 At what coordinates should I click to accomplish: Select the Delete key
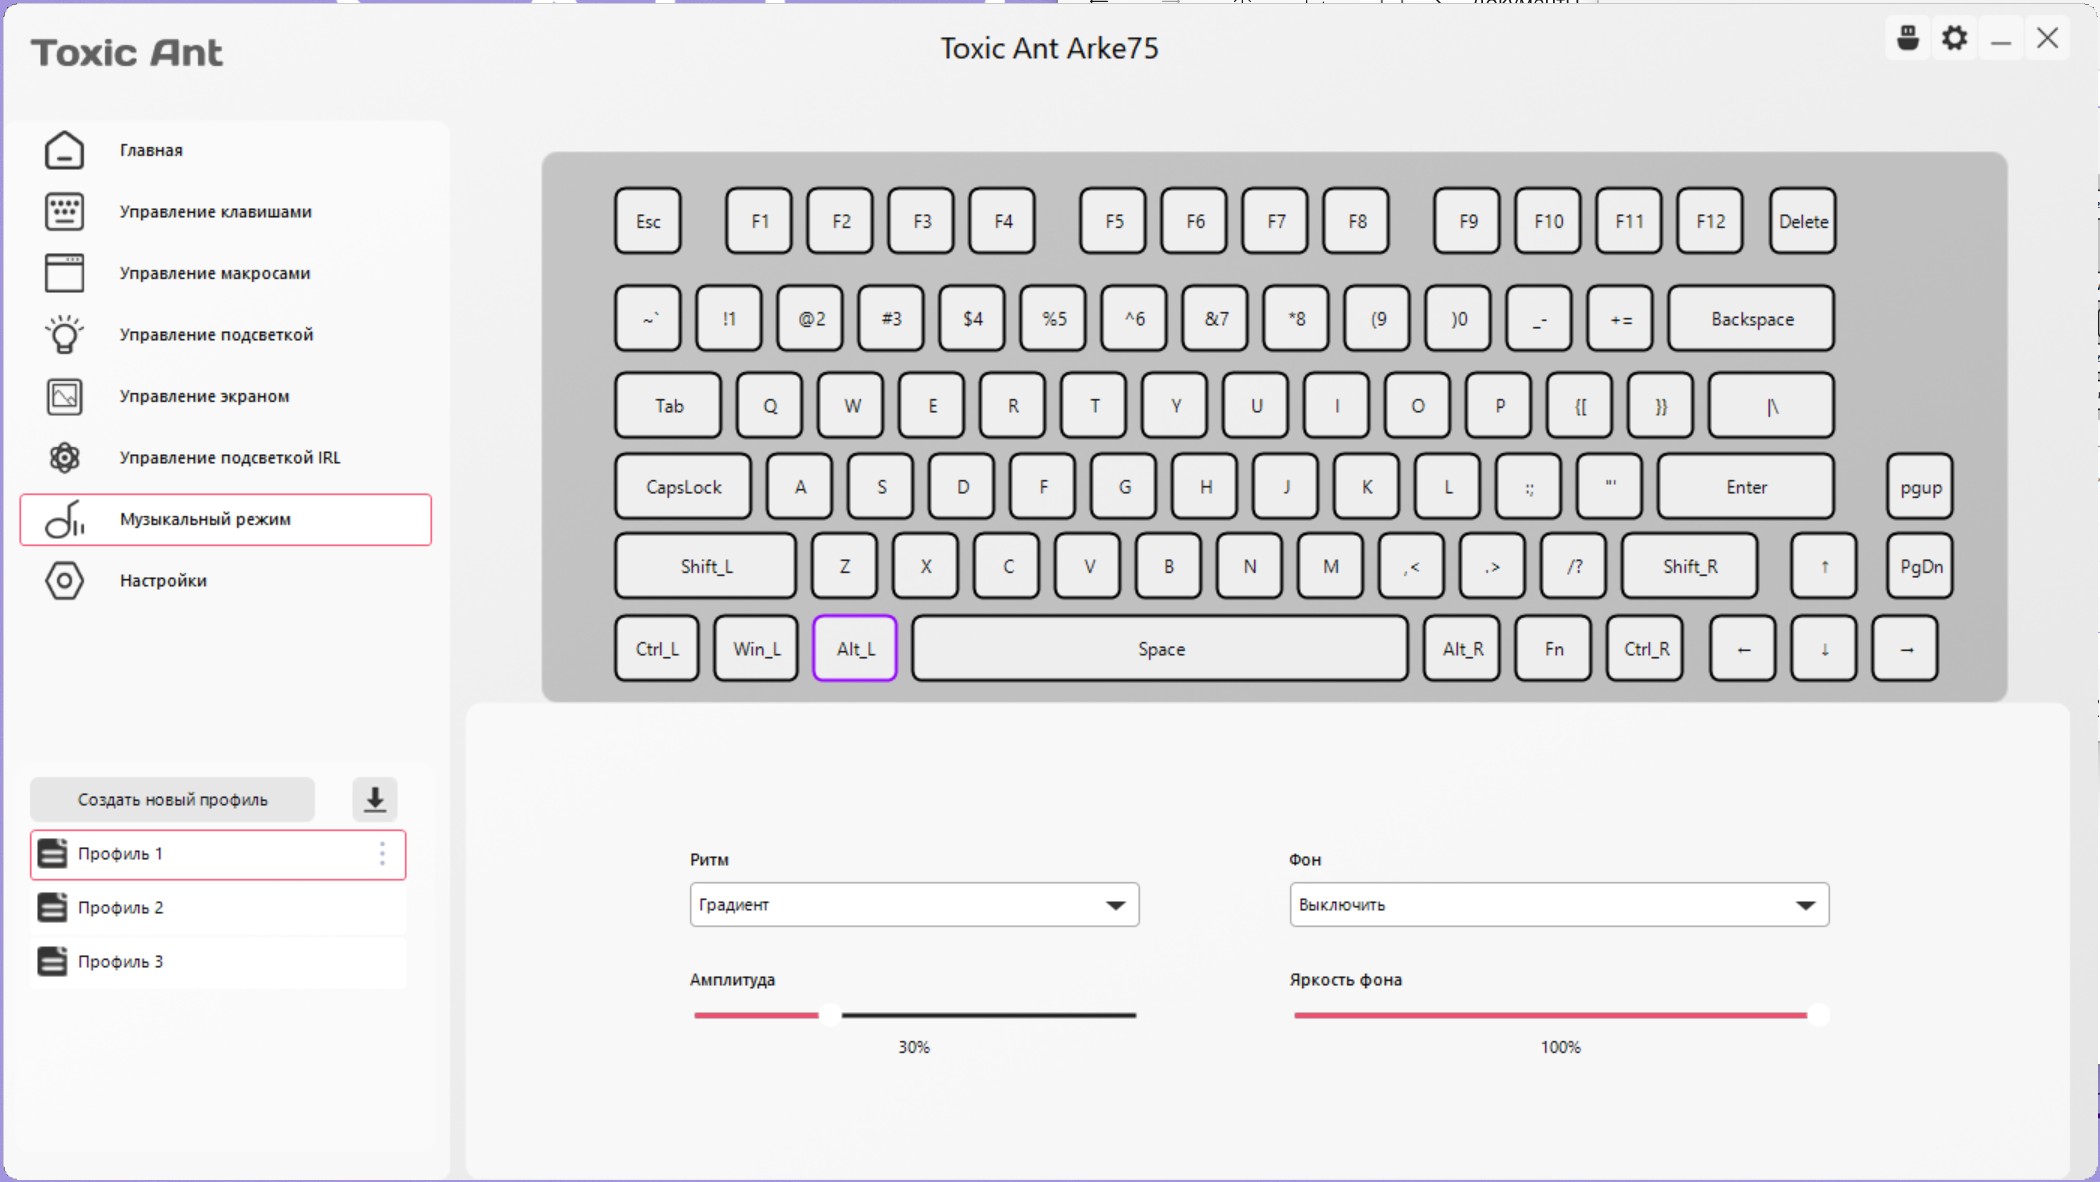[x=1803, y=221]
